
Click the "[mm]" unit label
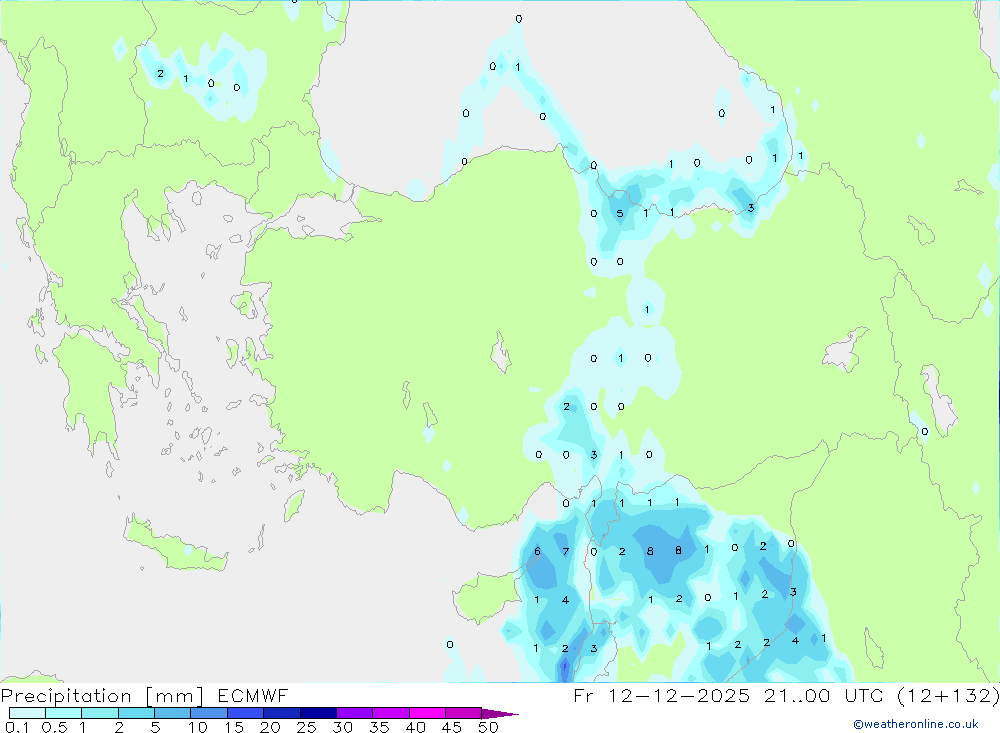click(x=174, y=696)
